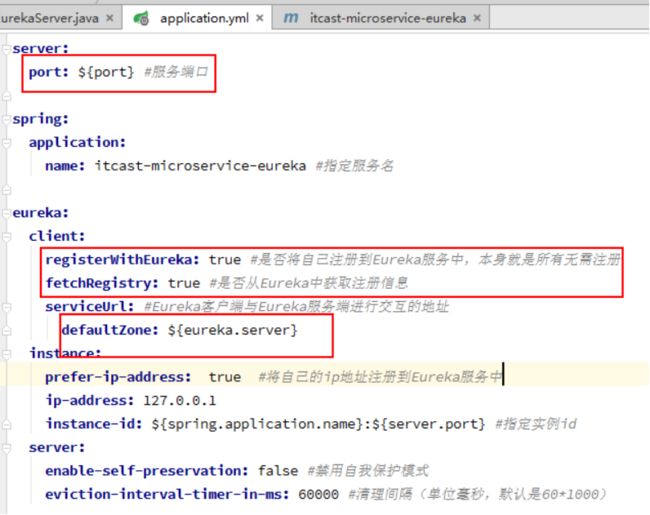Click the 'true' value of registerWithEureka
This screenshot has height=515, width=650.
(x=225, y=260)
